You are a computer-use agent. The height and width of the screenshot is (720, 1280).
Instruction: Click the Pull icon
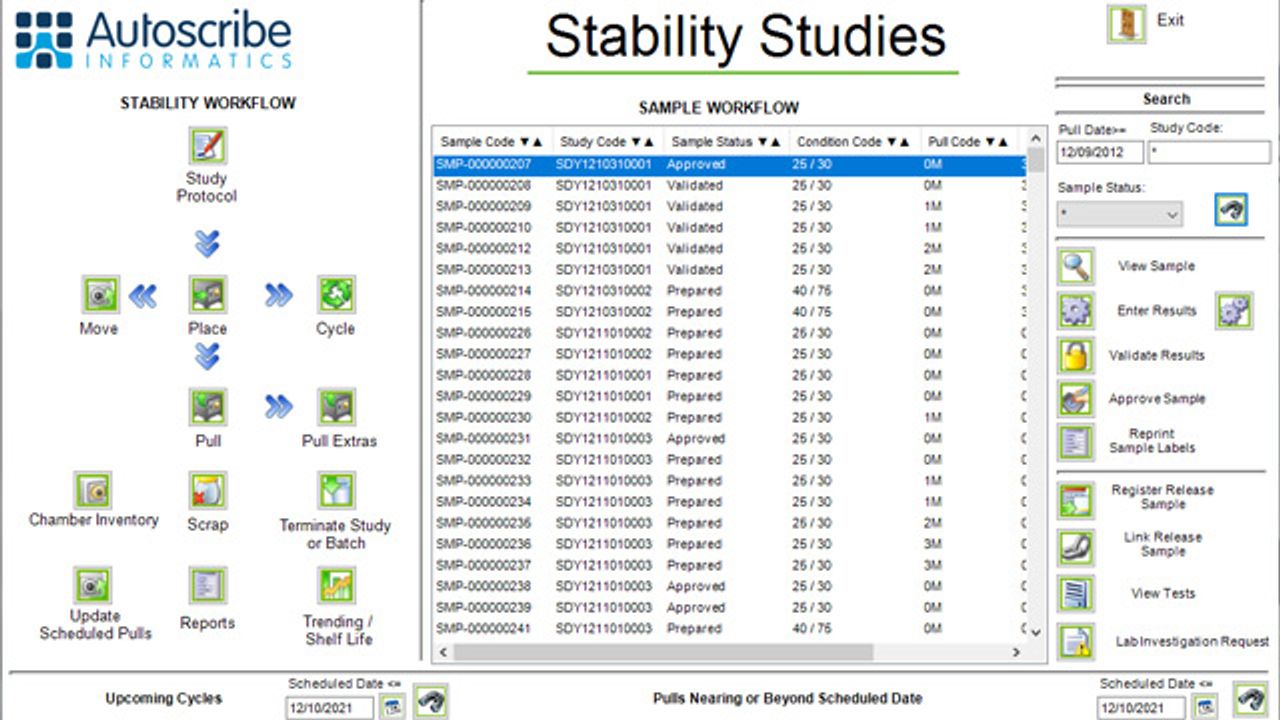208,407
